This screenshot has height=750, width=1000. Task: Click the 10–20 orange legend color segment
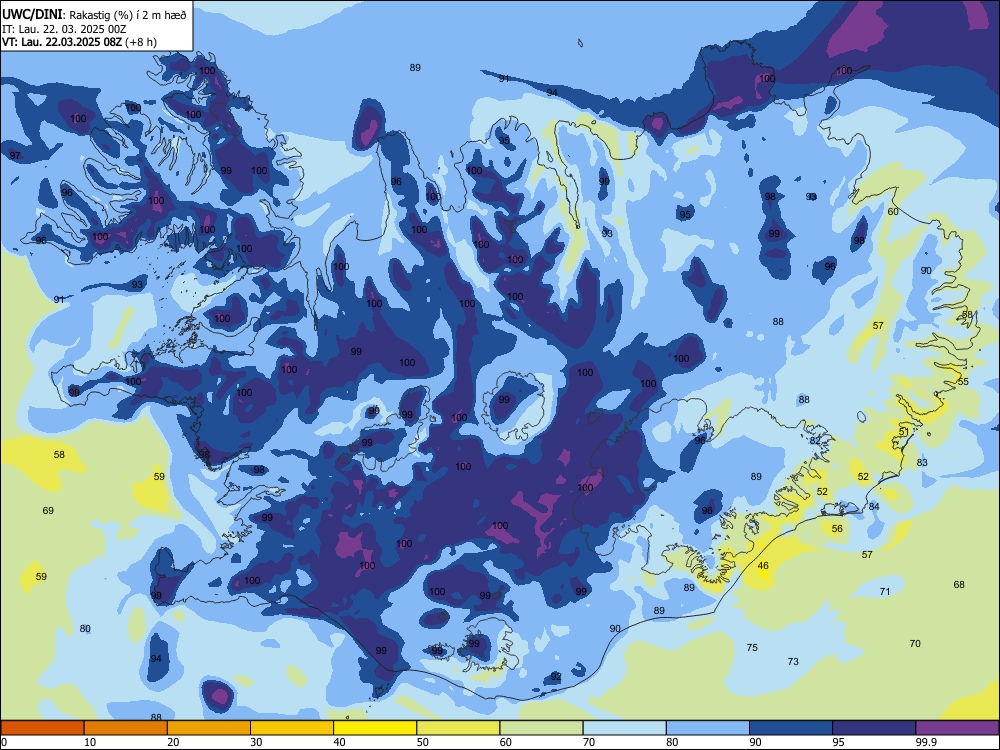pyautogui.click(x=126, y=728)
